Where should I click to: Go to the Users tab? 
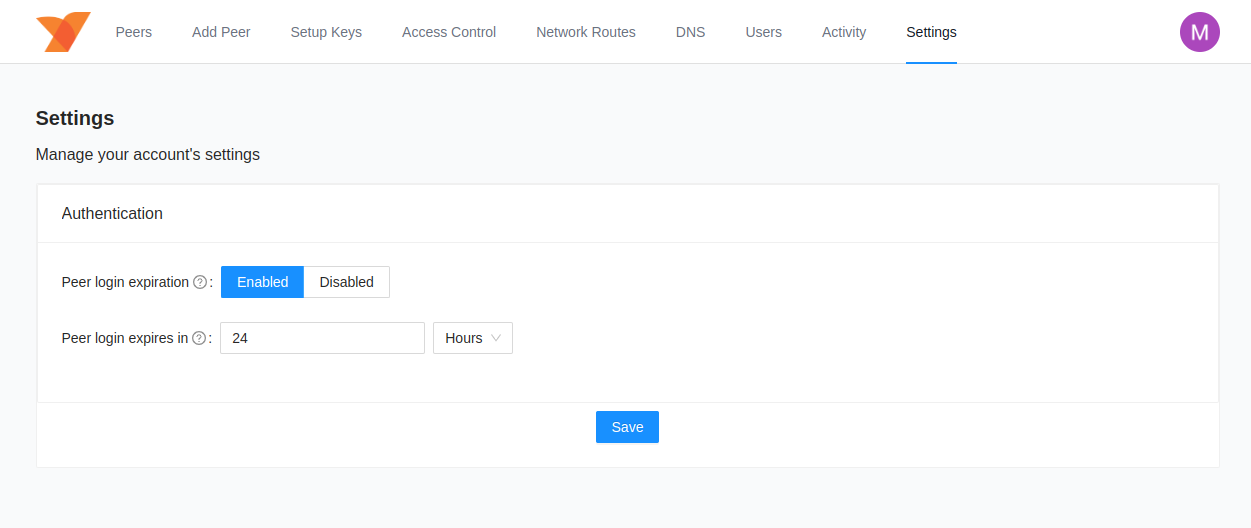click(764, 32)
